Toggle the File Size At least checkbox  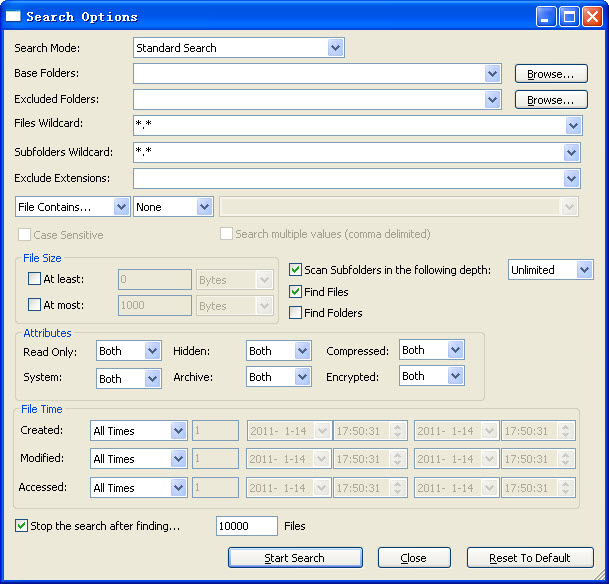tap(35, 279)
